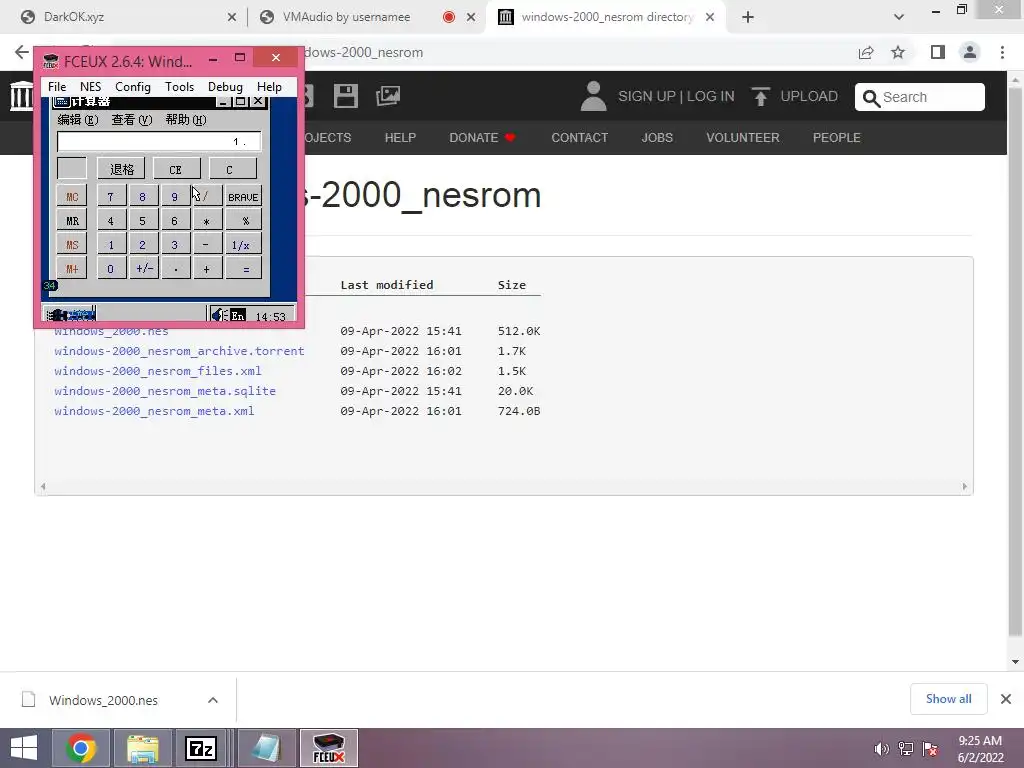Click the user avatar icon

593,96
